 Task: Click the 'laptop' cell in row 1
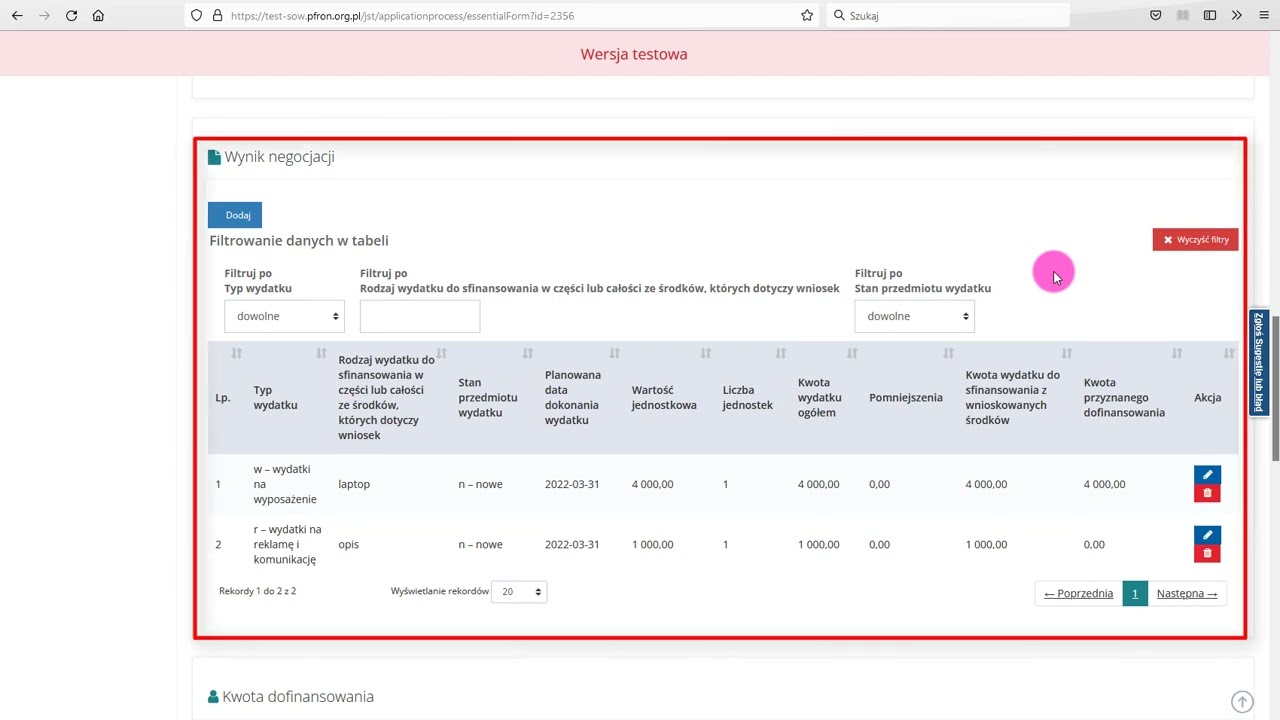tap(354, 484)
